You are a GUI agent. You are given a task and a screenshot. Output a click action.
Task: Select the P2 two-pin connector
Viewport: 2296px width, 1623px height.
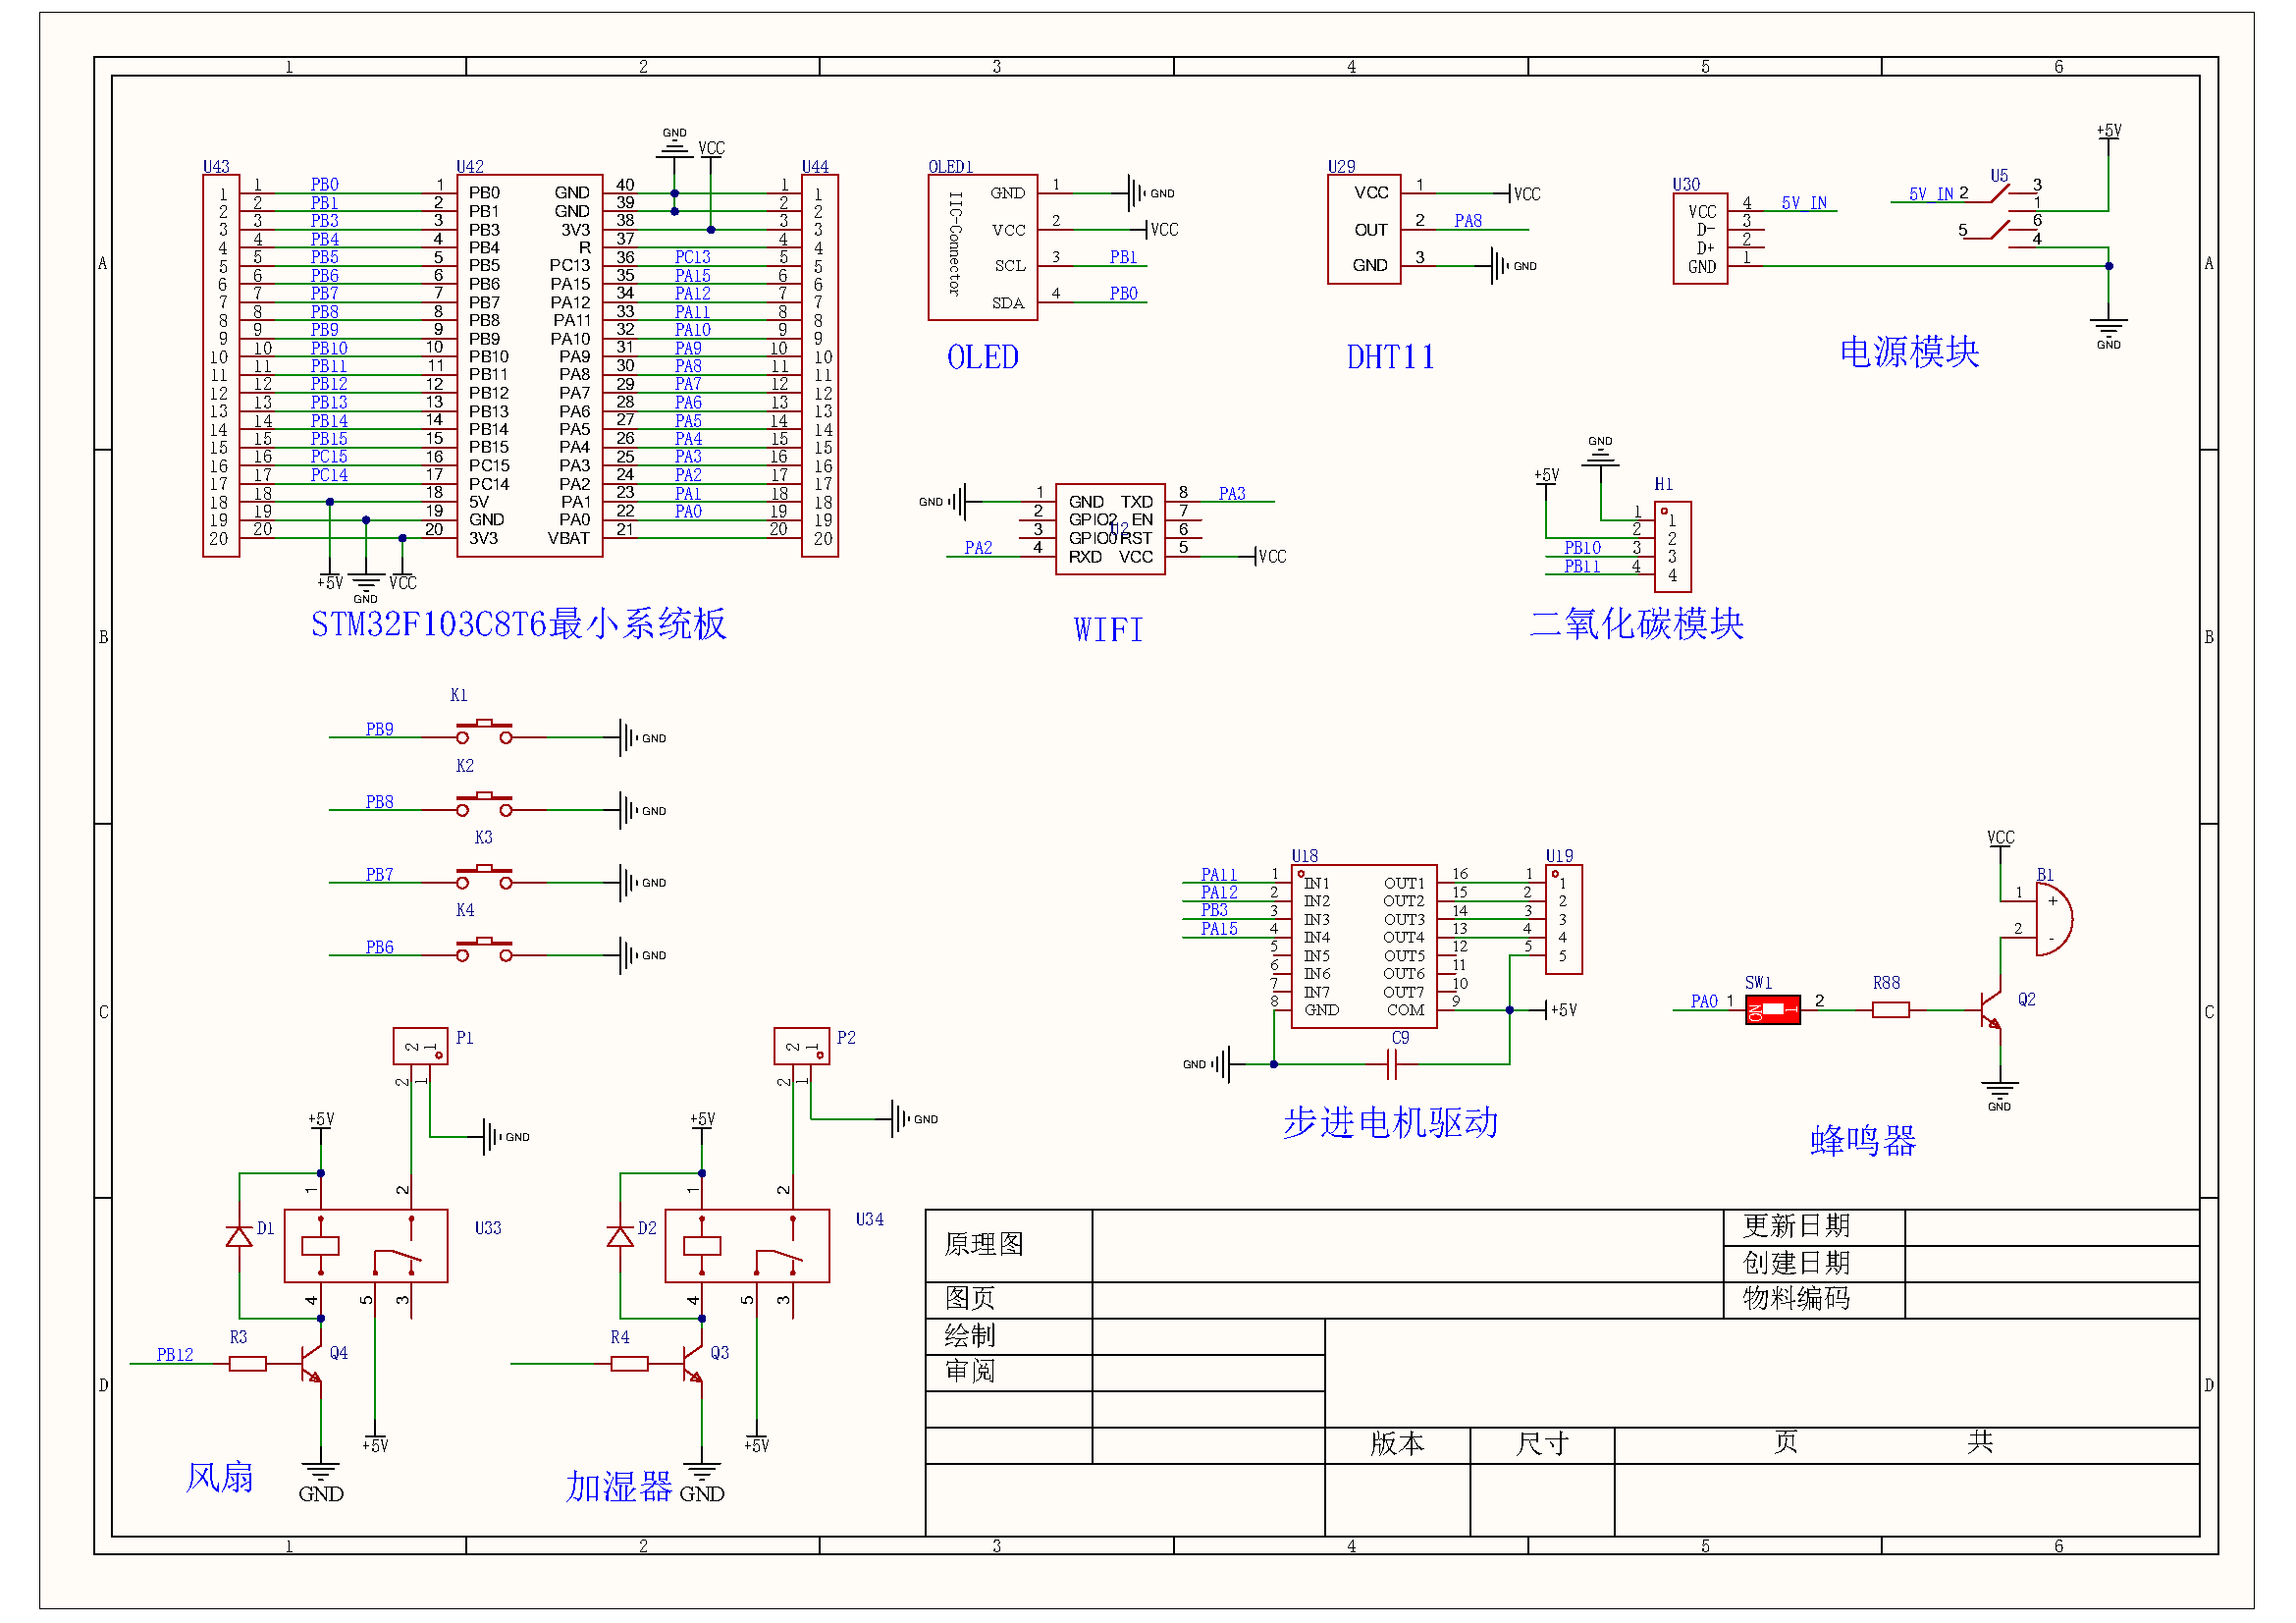(x=802, y=1046)
